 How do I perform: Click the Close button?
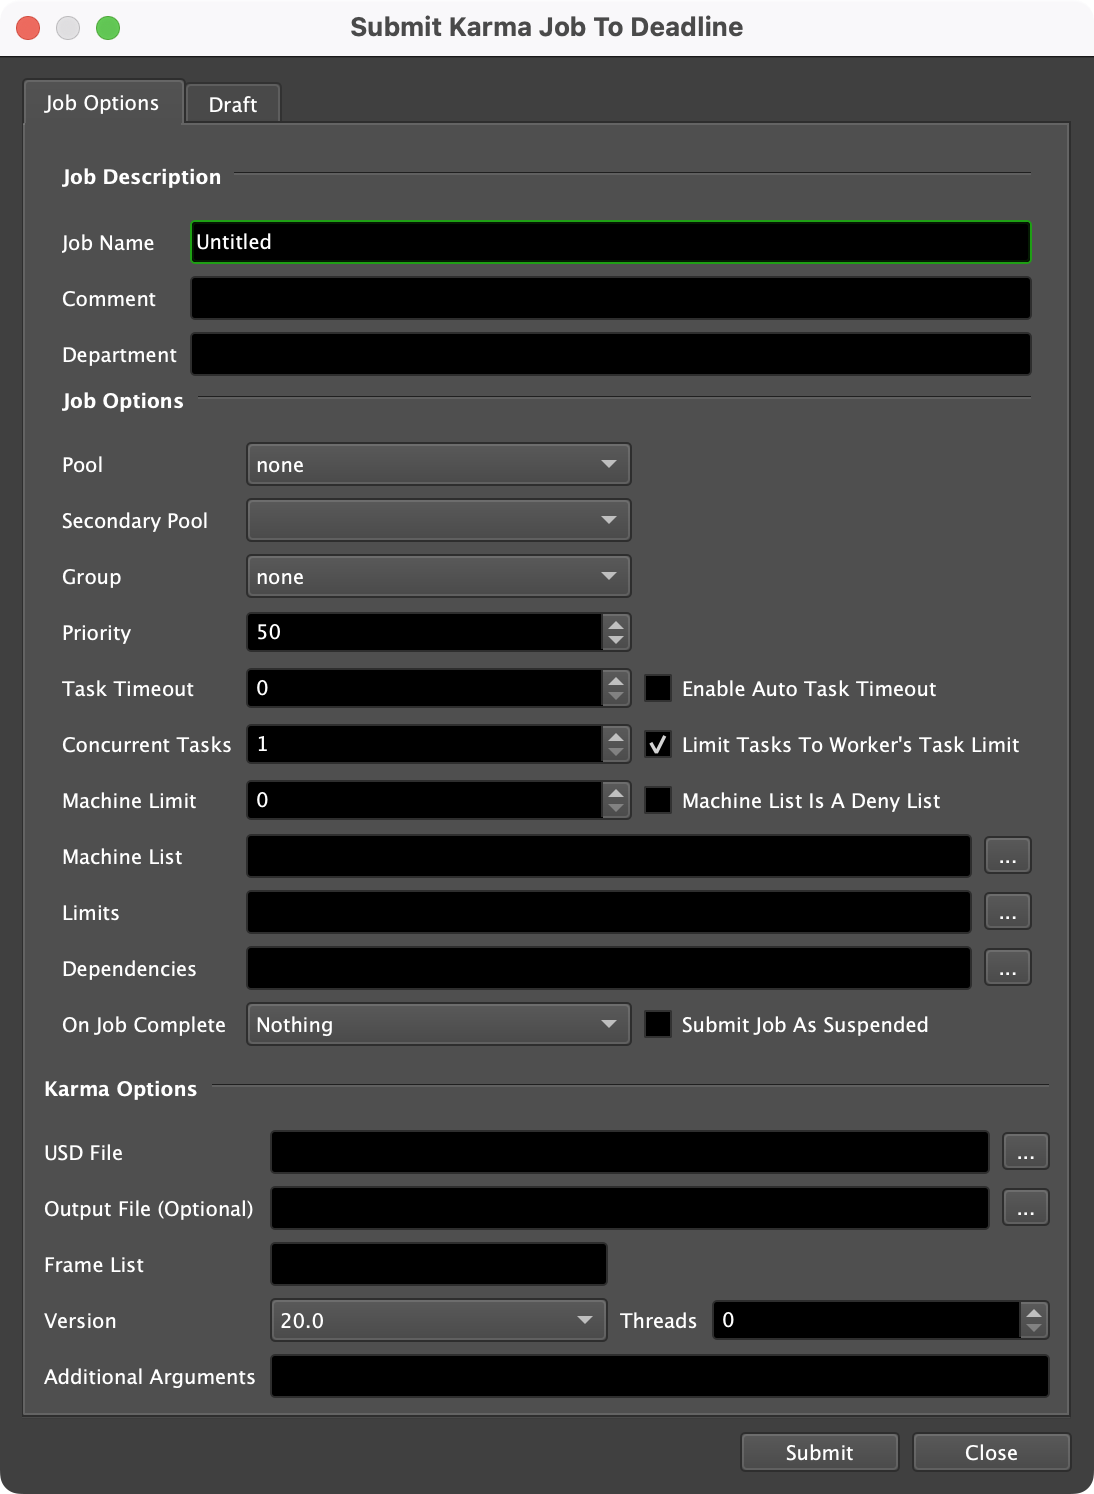point(991,1452)
